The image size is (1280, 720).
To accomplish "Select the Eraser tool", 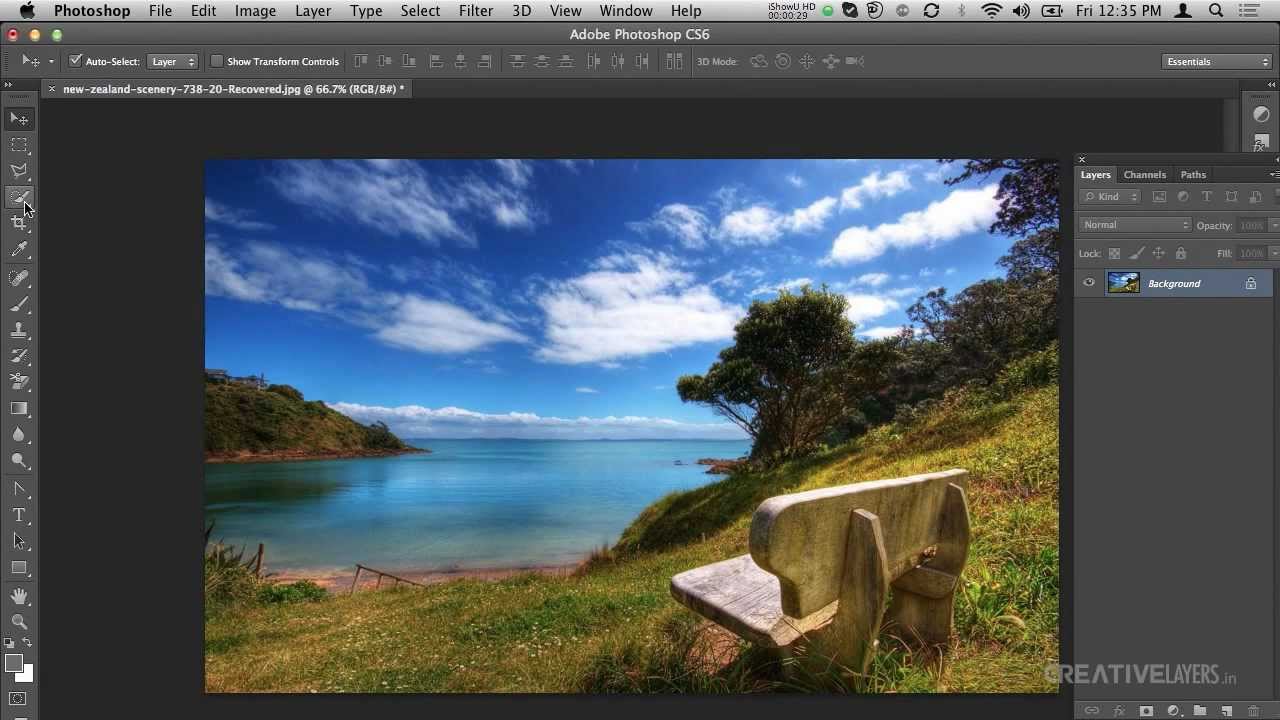I will 19,382.
